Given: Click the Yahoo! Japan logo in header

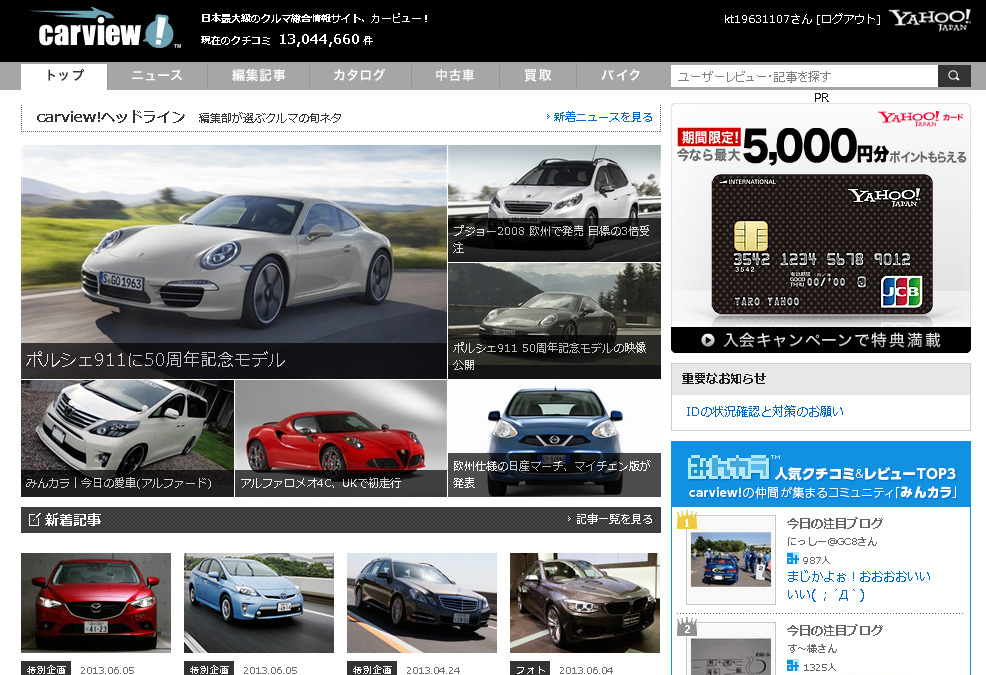Looking at the screenshot, I should tap(929, 20).
